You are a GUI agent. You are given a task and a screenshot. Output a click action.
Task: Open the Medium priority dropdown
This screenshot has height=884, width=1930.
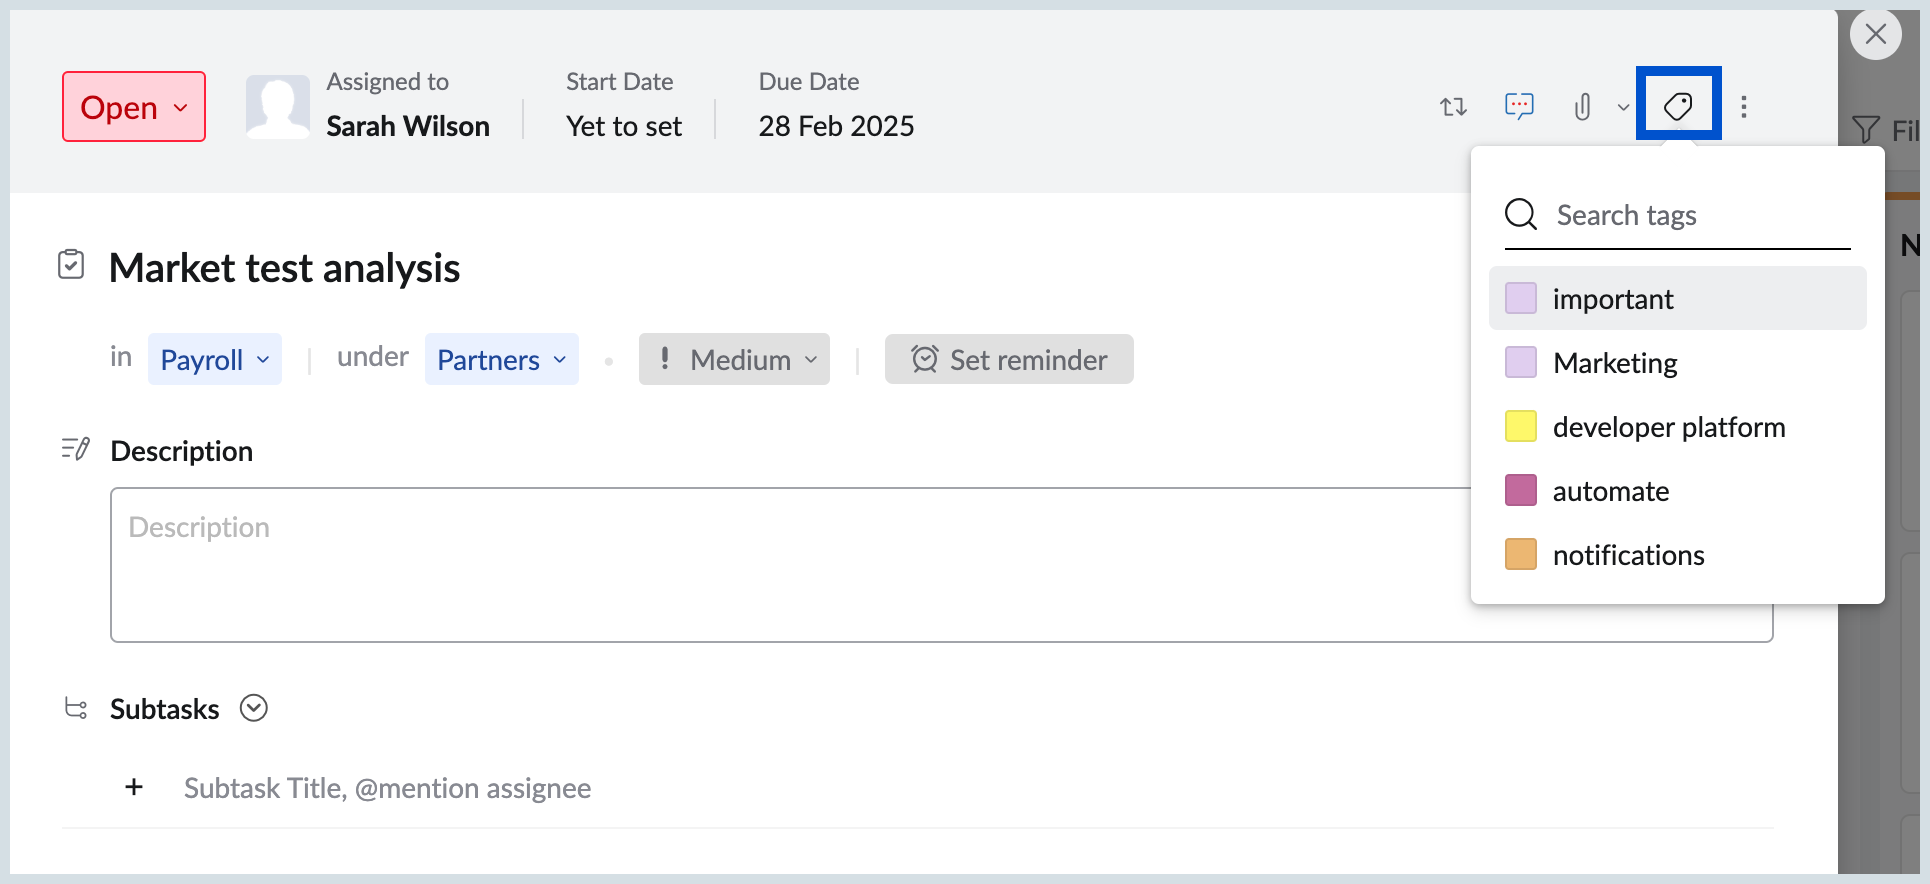[734, 359]
